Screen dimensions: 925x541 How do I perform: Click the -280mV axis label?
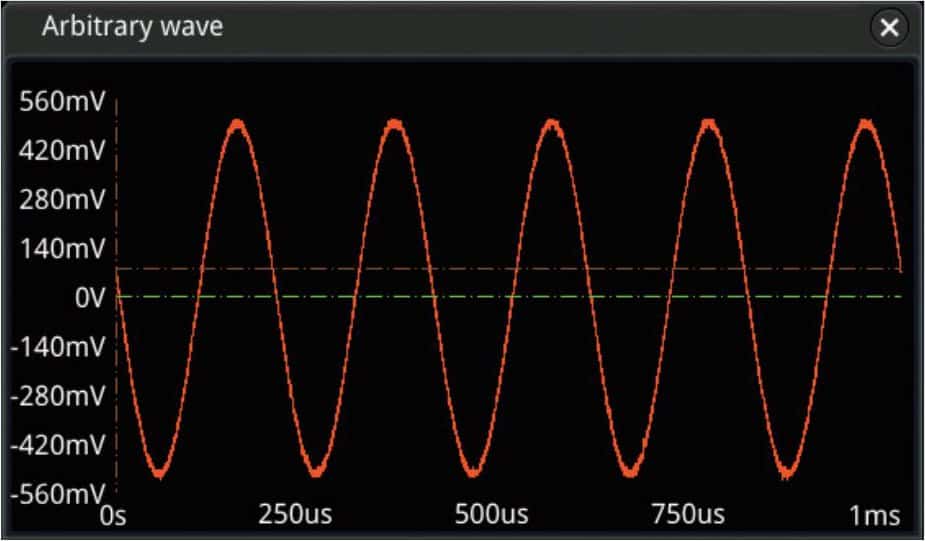click(58, 395)
